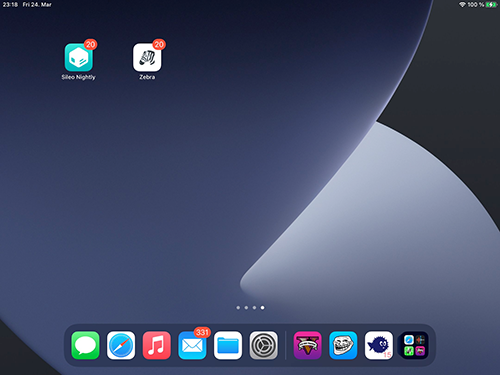Tap the highlighted fourth page dot
The image size is (500, 375).
tap(263, 308)
